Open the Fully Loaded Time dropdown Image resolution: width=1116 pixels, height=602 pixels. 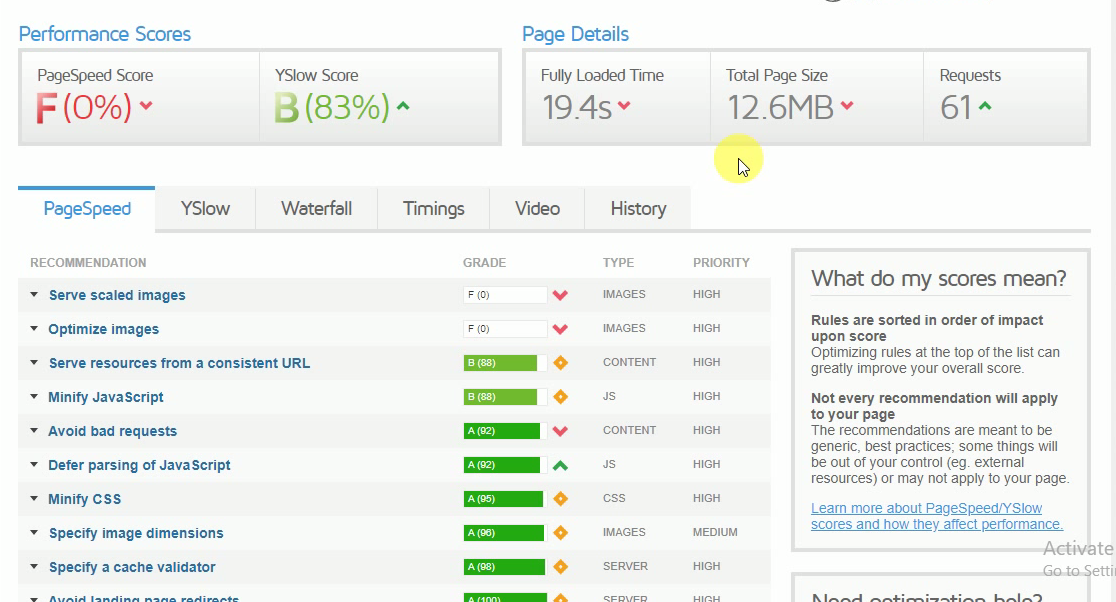coord(626,103)
